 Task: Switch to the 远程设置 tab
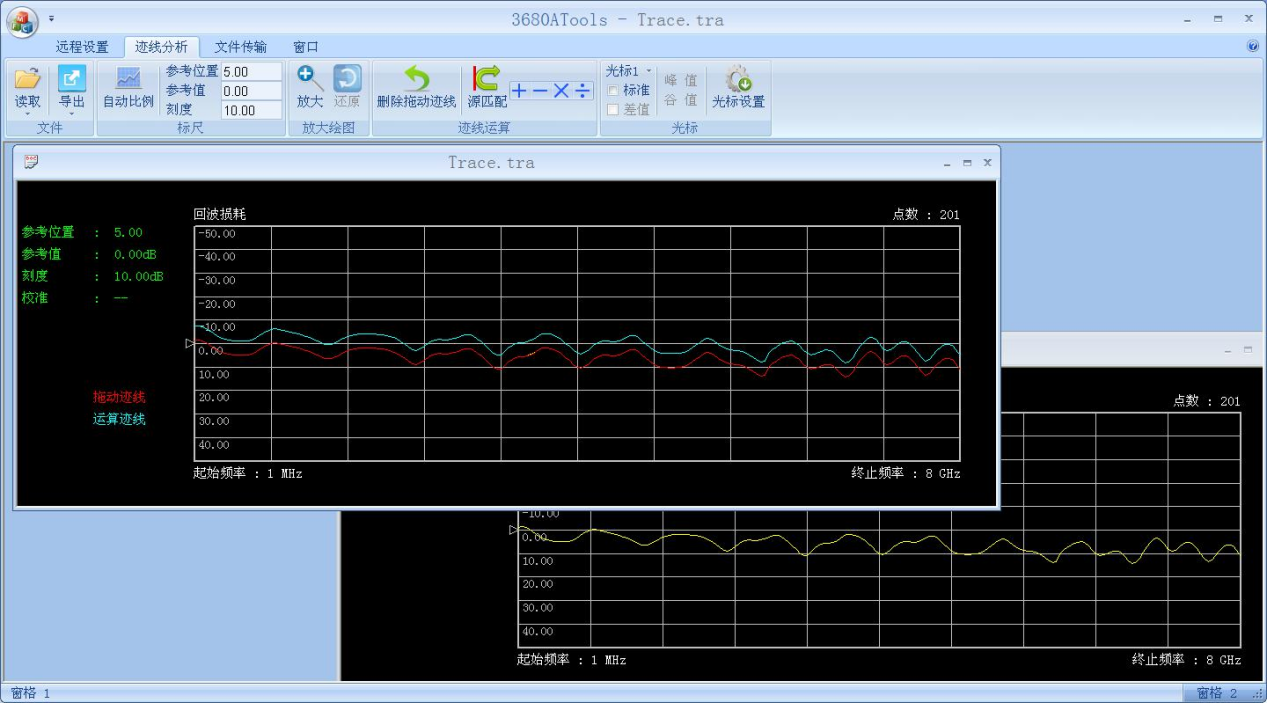(x=82, y=47)
